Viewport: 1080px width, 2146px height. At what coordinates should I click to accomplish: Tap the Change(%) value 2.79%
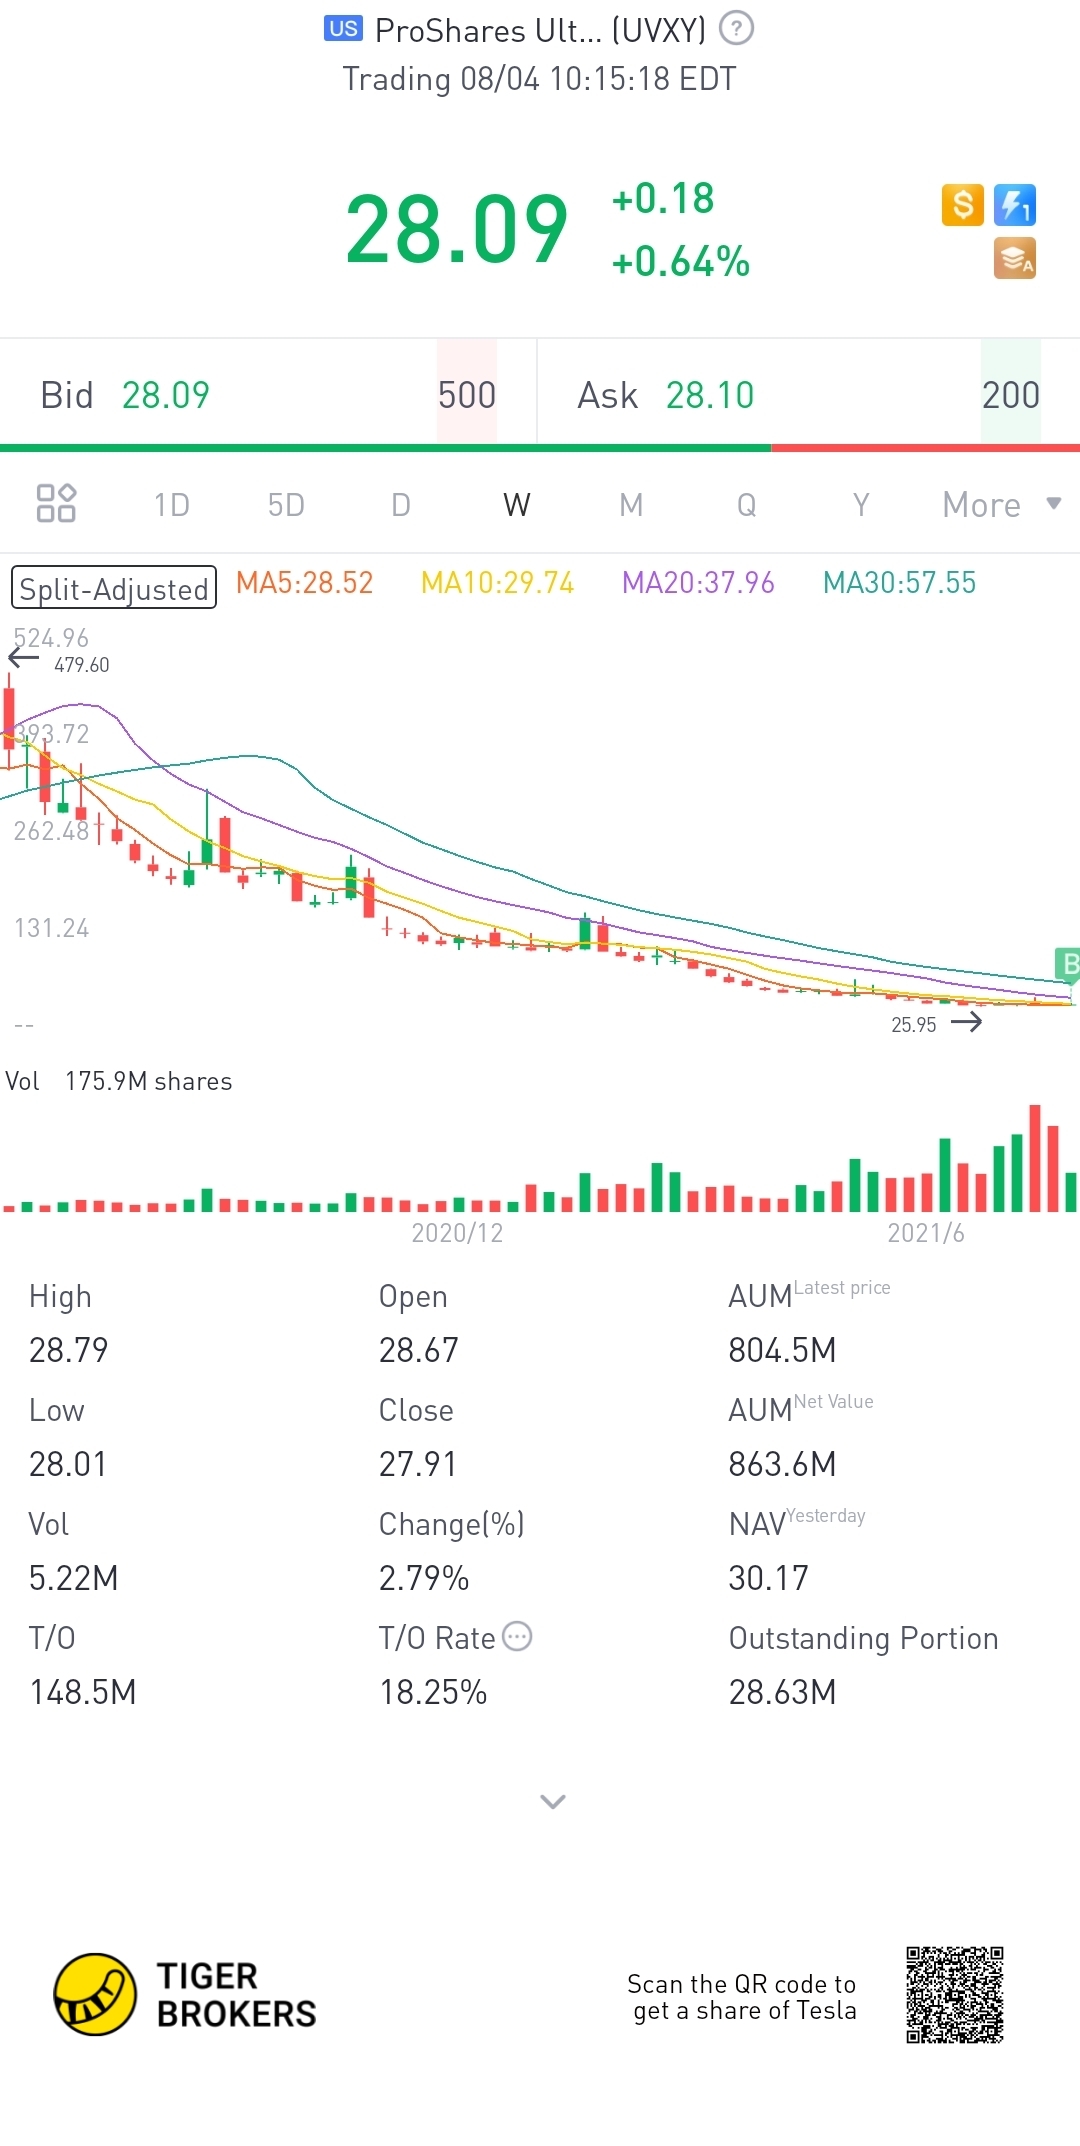(x=424, y=1578)
